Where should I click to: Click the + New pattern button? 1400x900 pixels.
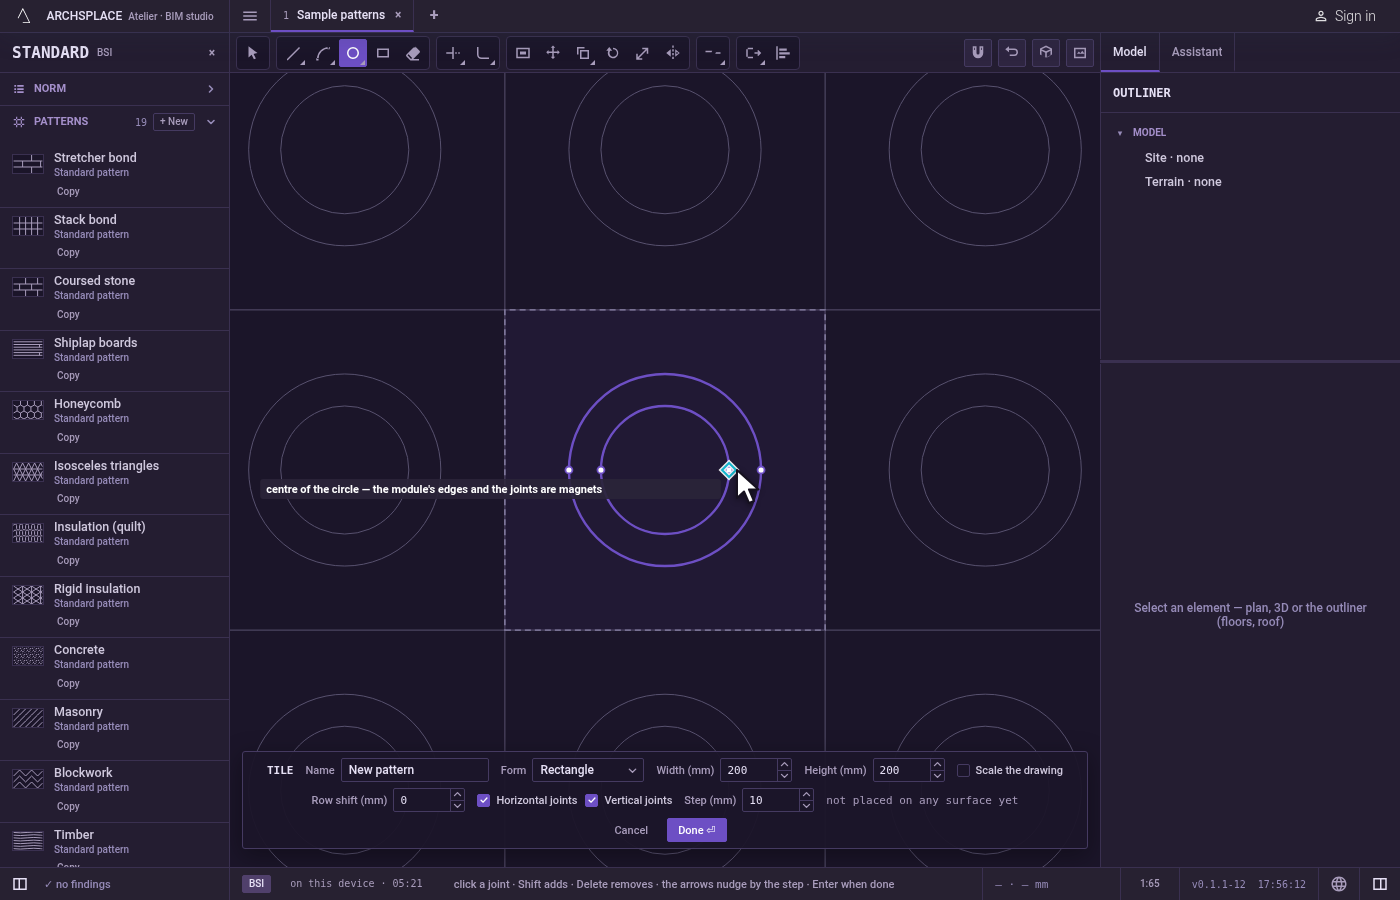[x=174, y=122]
